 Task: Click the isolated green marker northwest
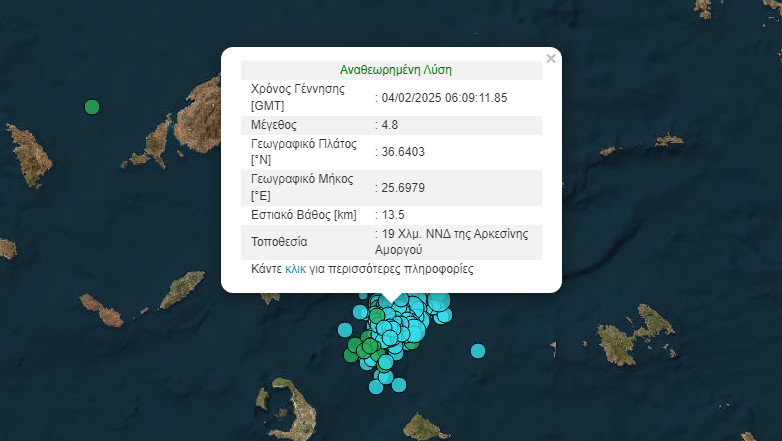point(92,107)
